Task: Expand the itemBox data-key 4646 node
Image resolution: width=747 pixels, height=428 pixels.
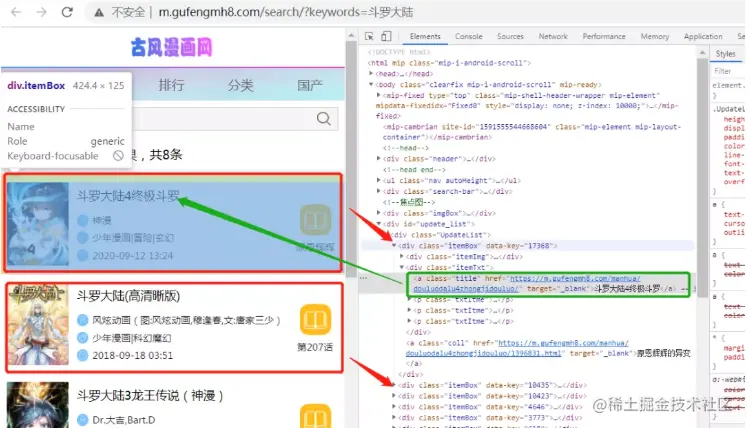Action: [394, 407]
